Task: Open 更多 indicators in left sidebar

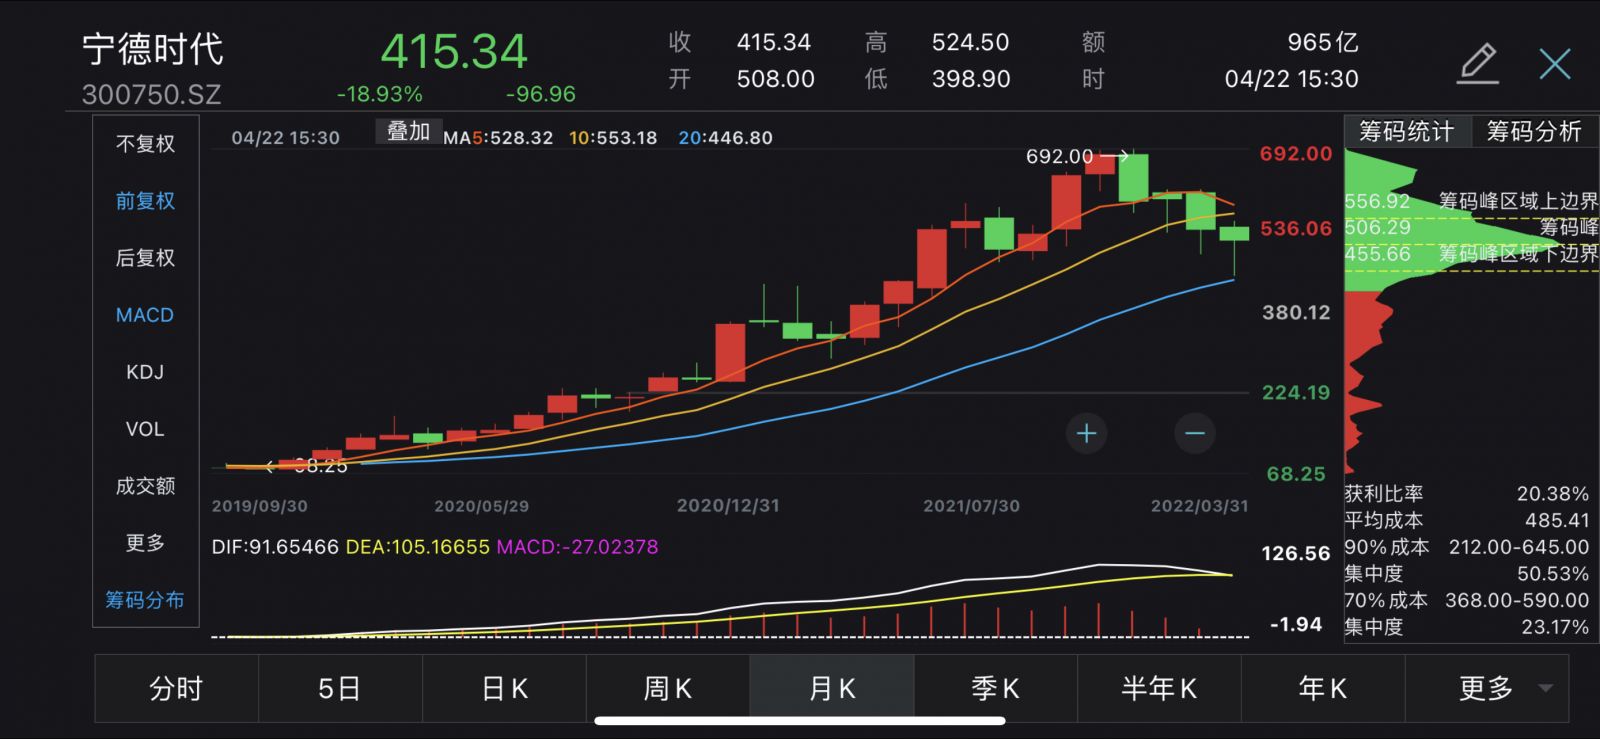Action: tap(145, 543)
